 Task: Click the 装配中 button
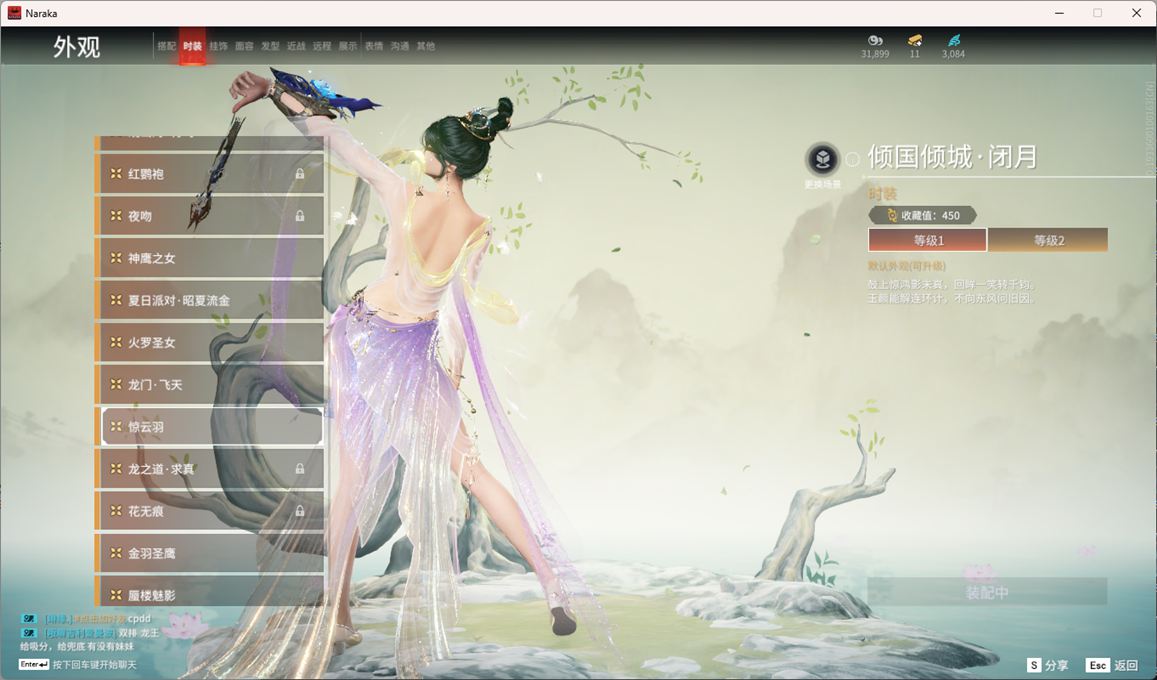click(x=987, y=592)
